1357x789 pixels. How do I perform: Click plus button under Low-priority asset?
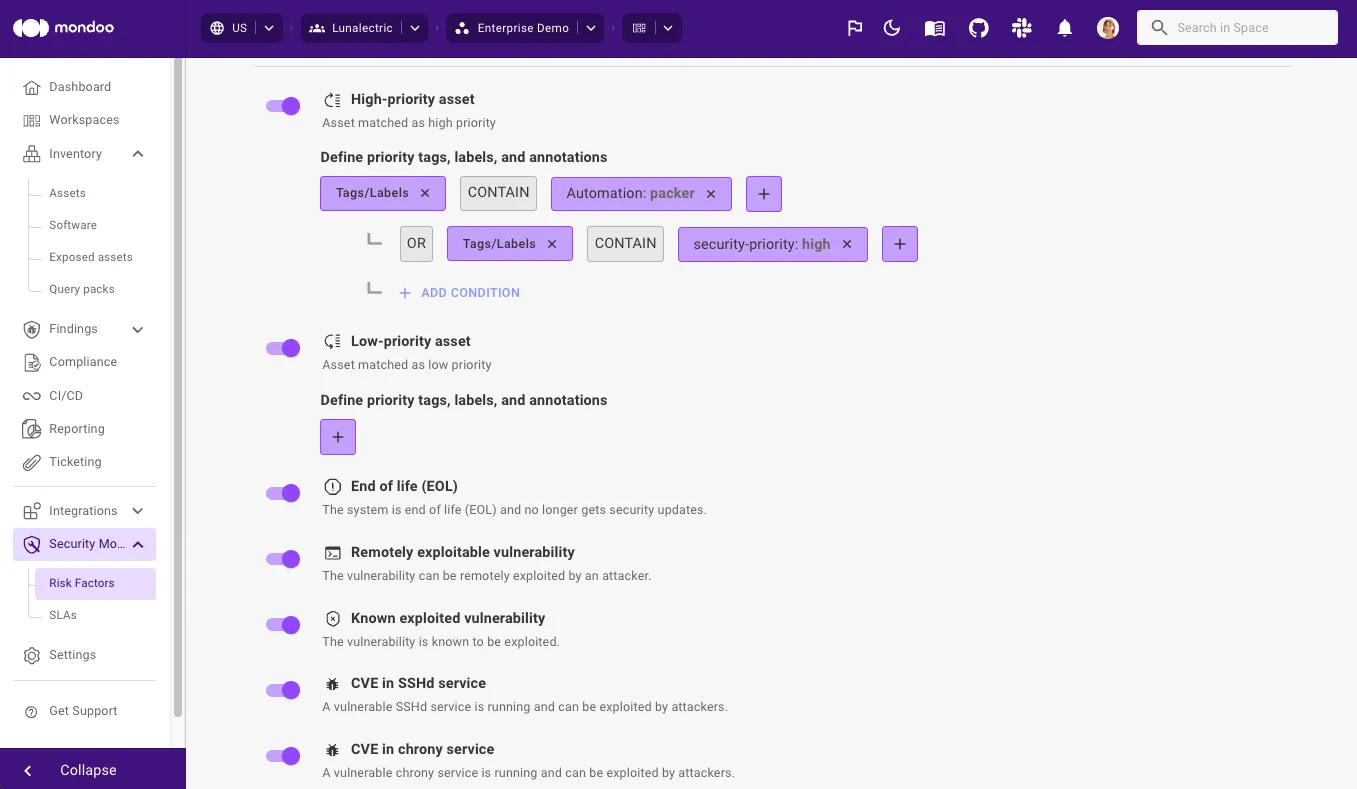click(x=338, y=437)
